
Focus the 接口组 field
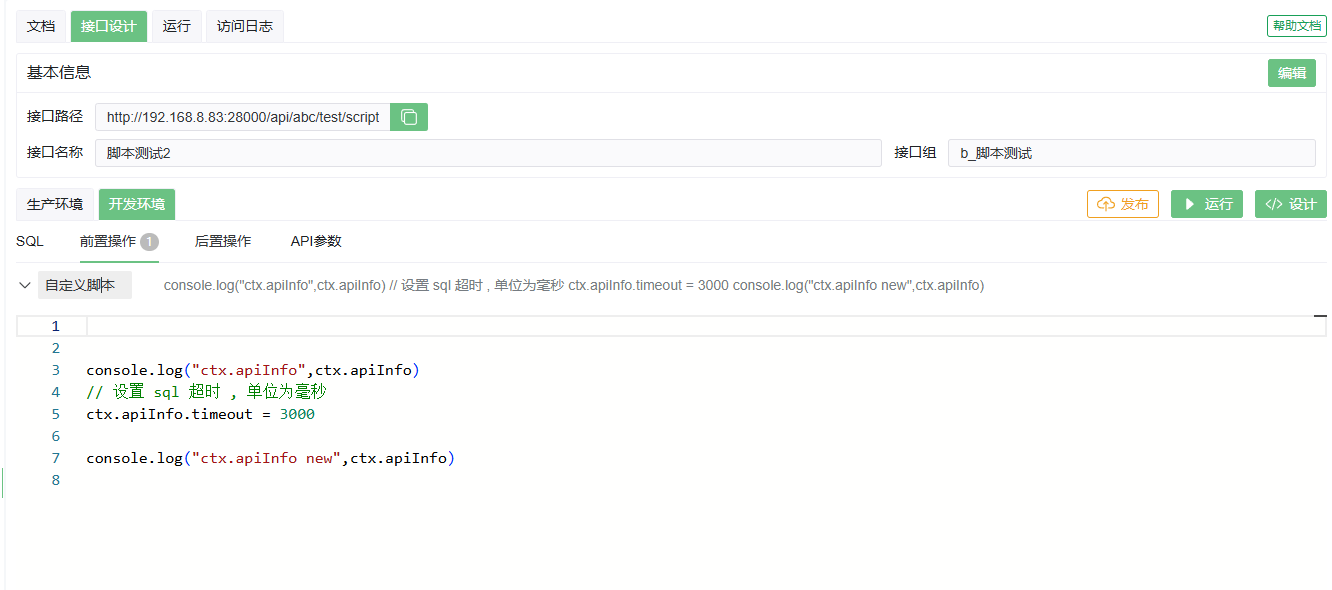pyautogui.click(x=1130, y=153)
